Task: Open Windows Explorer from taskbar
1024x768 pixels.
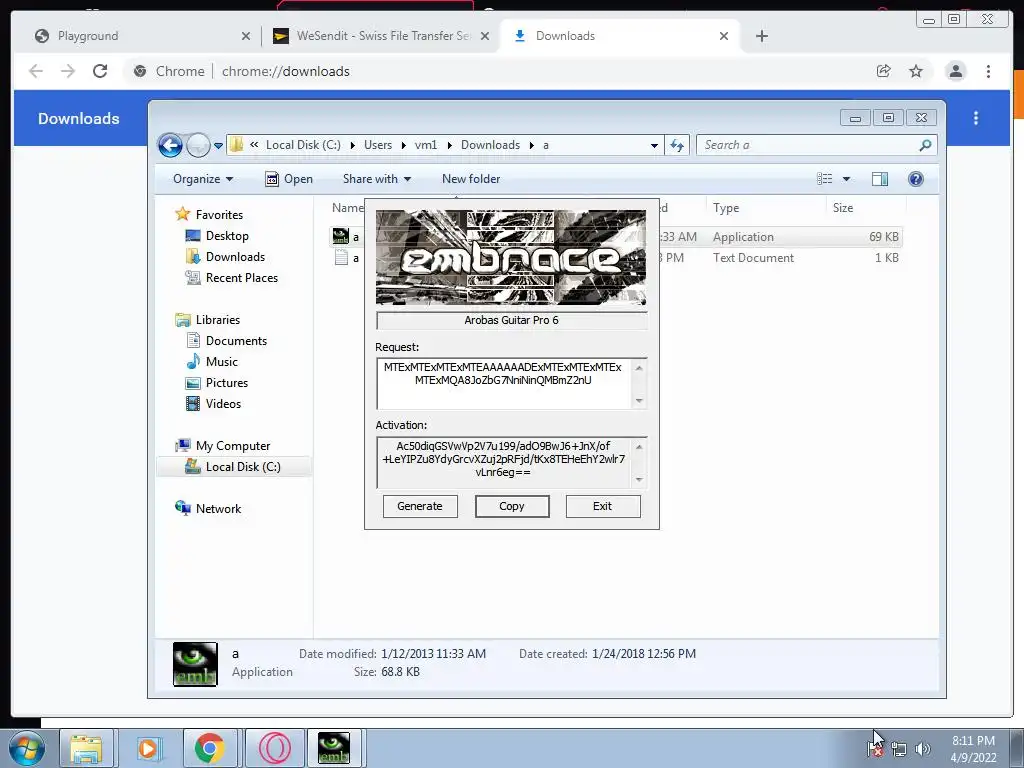Action: (86, 748)
